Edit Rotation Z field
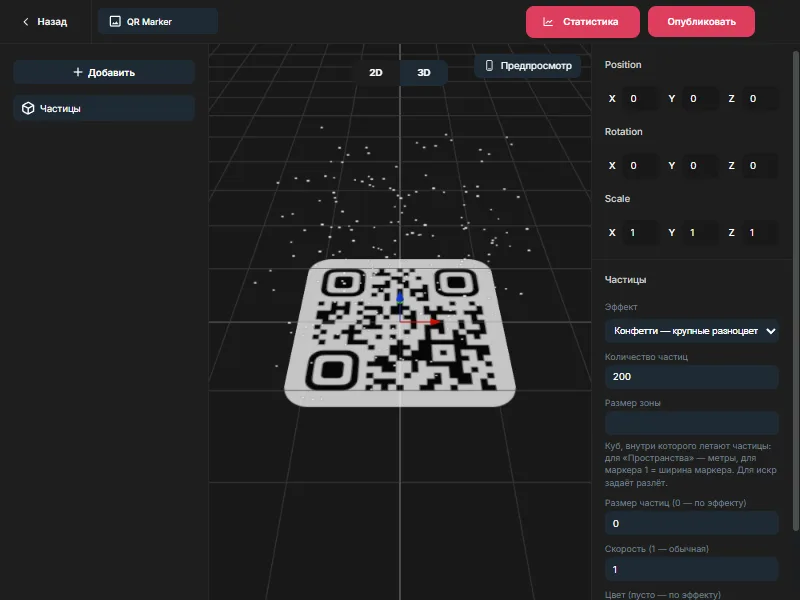The height and width of the screenshot is (600, 800). tap(761, 165)
